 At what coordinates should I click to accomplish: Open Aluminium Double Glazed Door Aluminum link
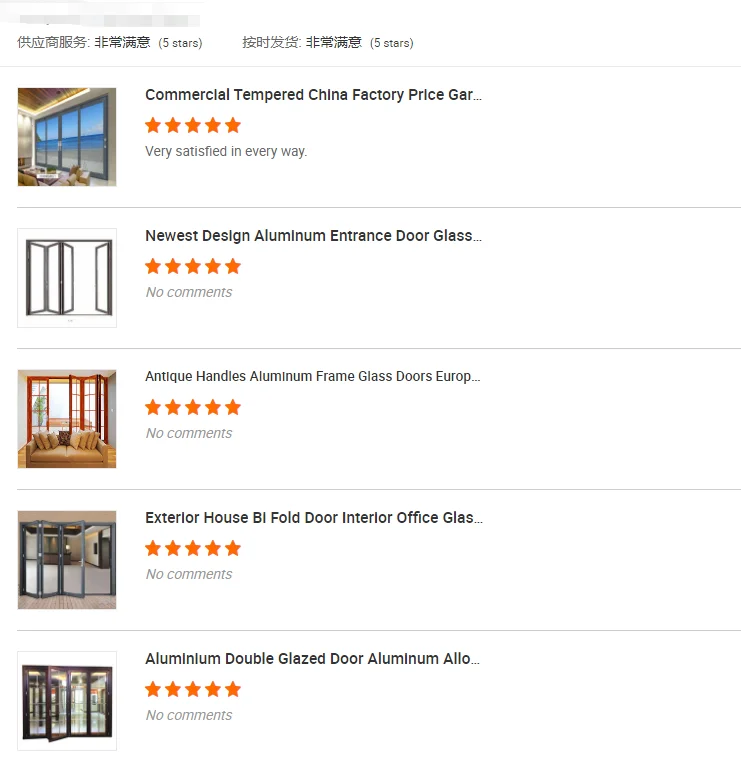tap(313, 659)
